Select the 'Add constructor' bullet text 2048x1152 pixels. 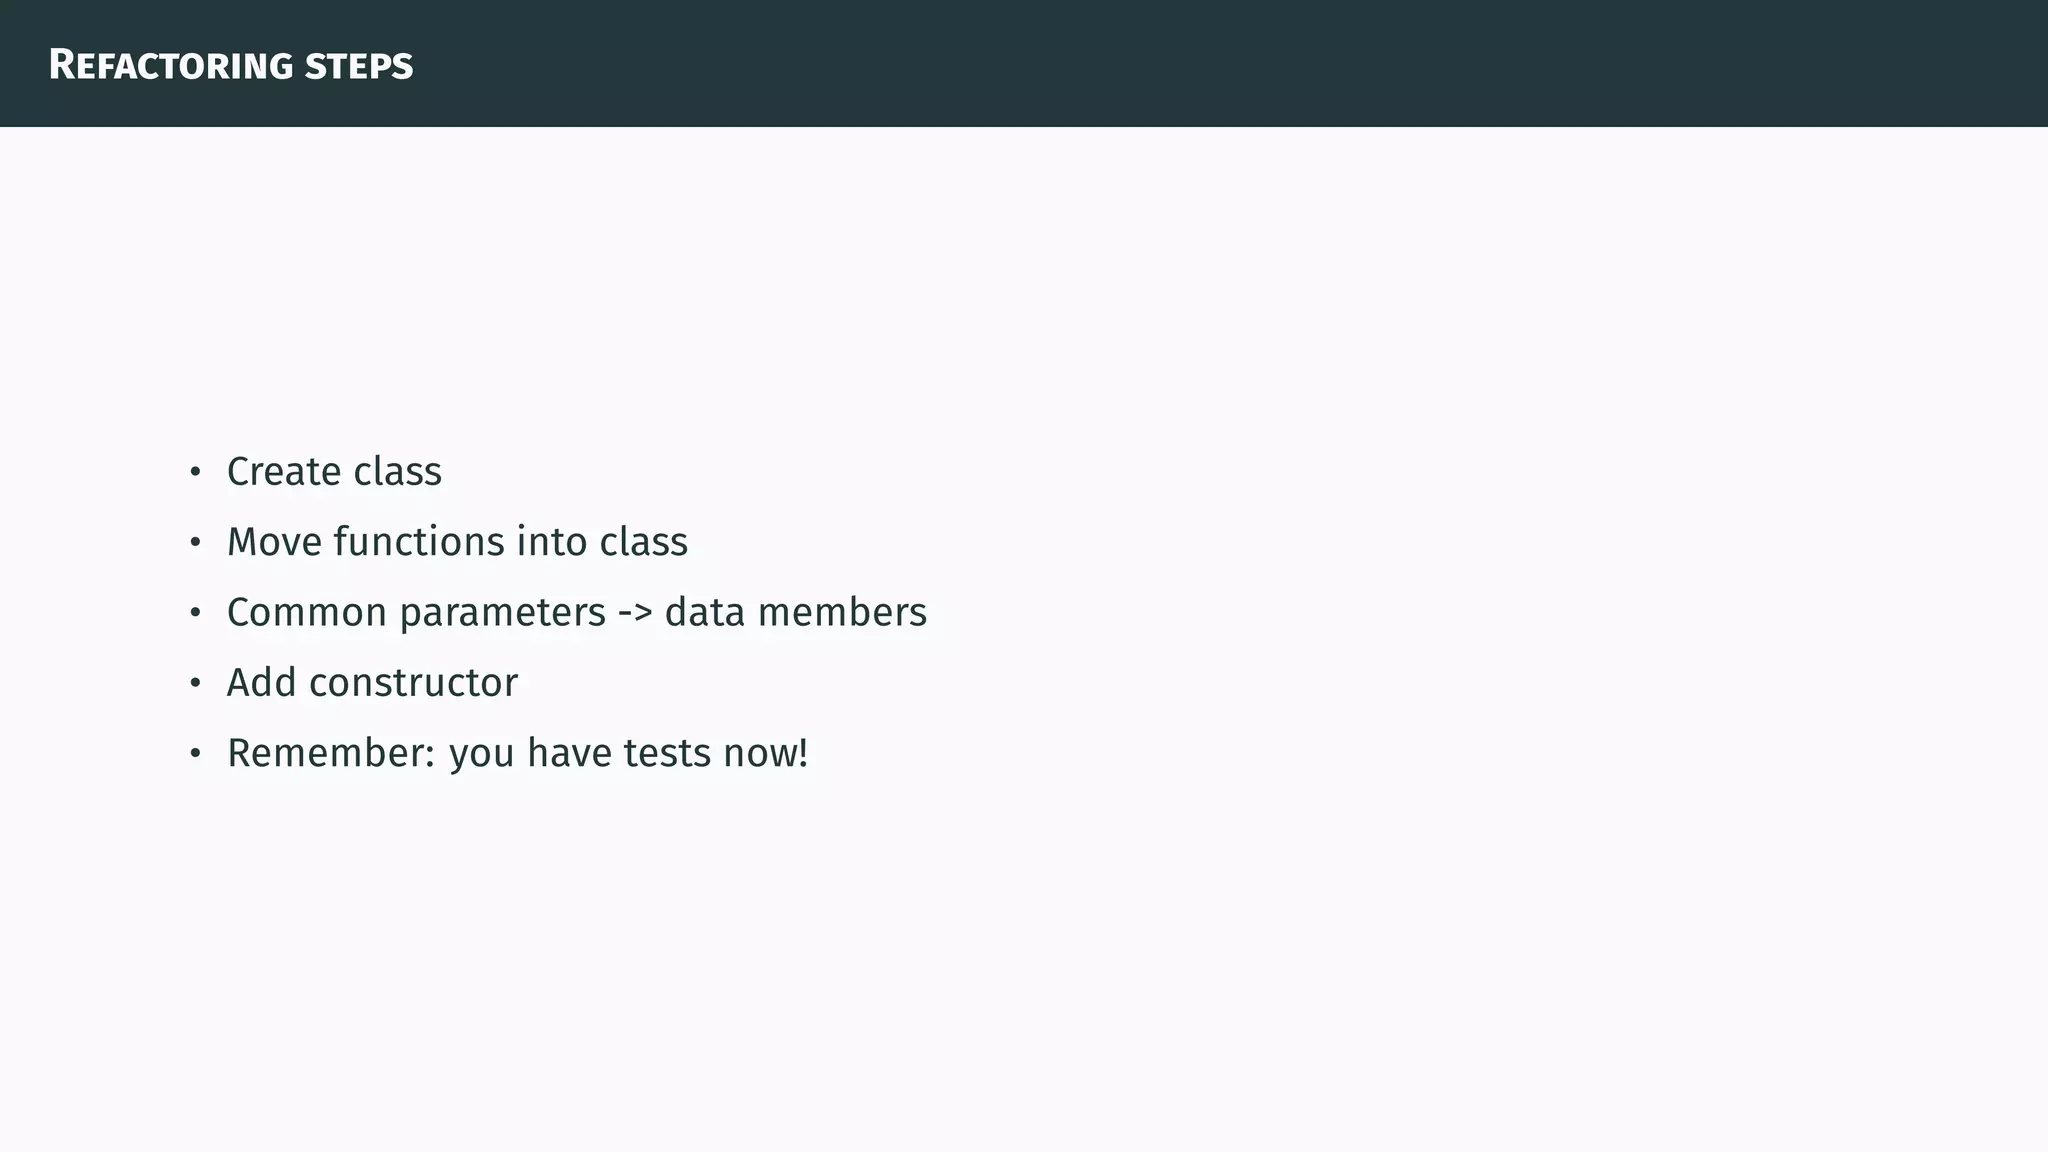tap(372, 683)
